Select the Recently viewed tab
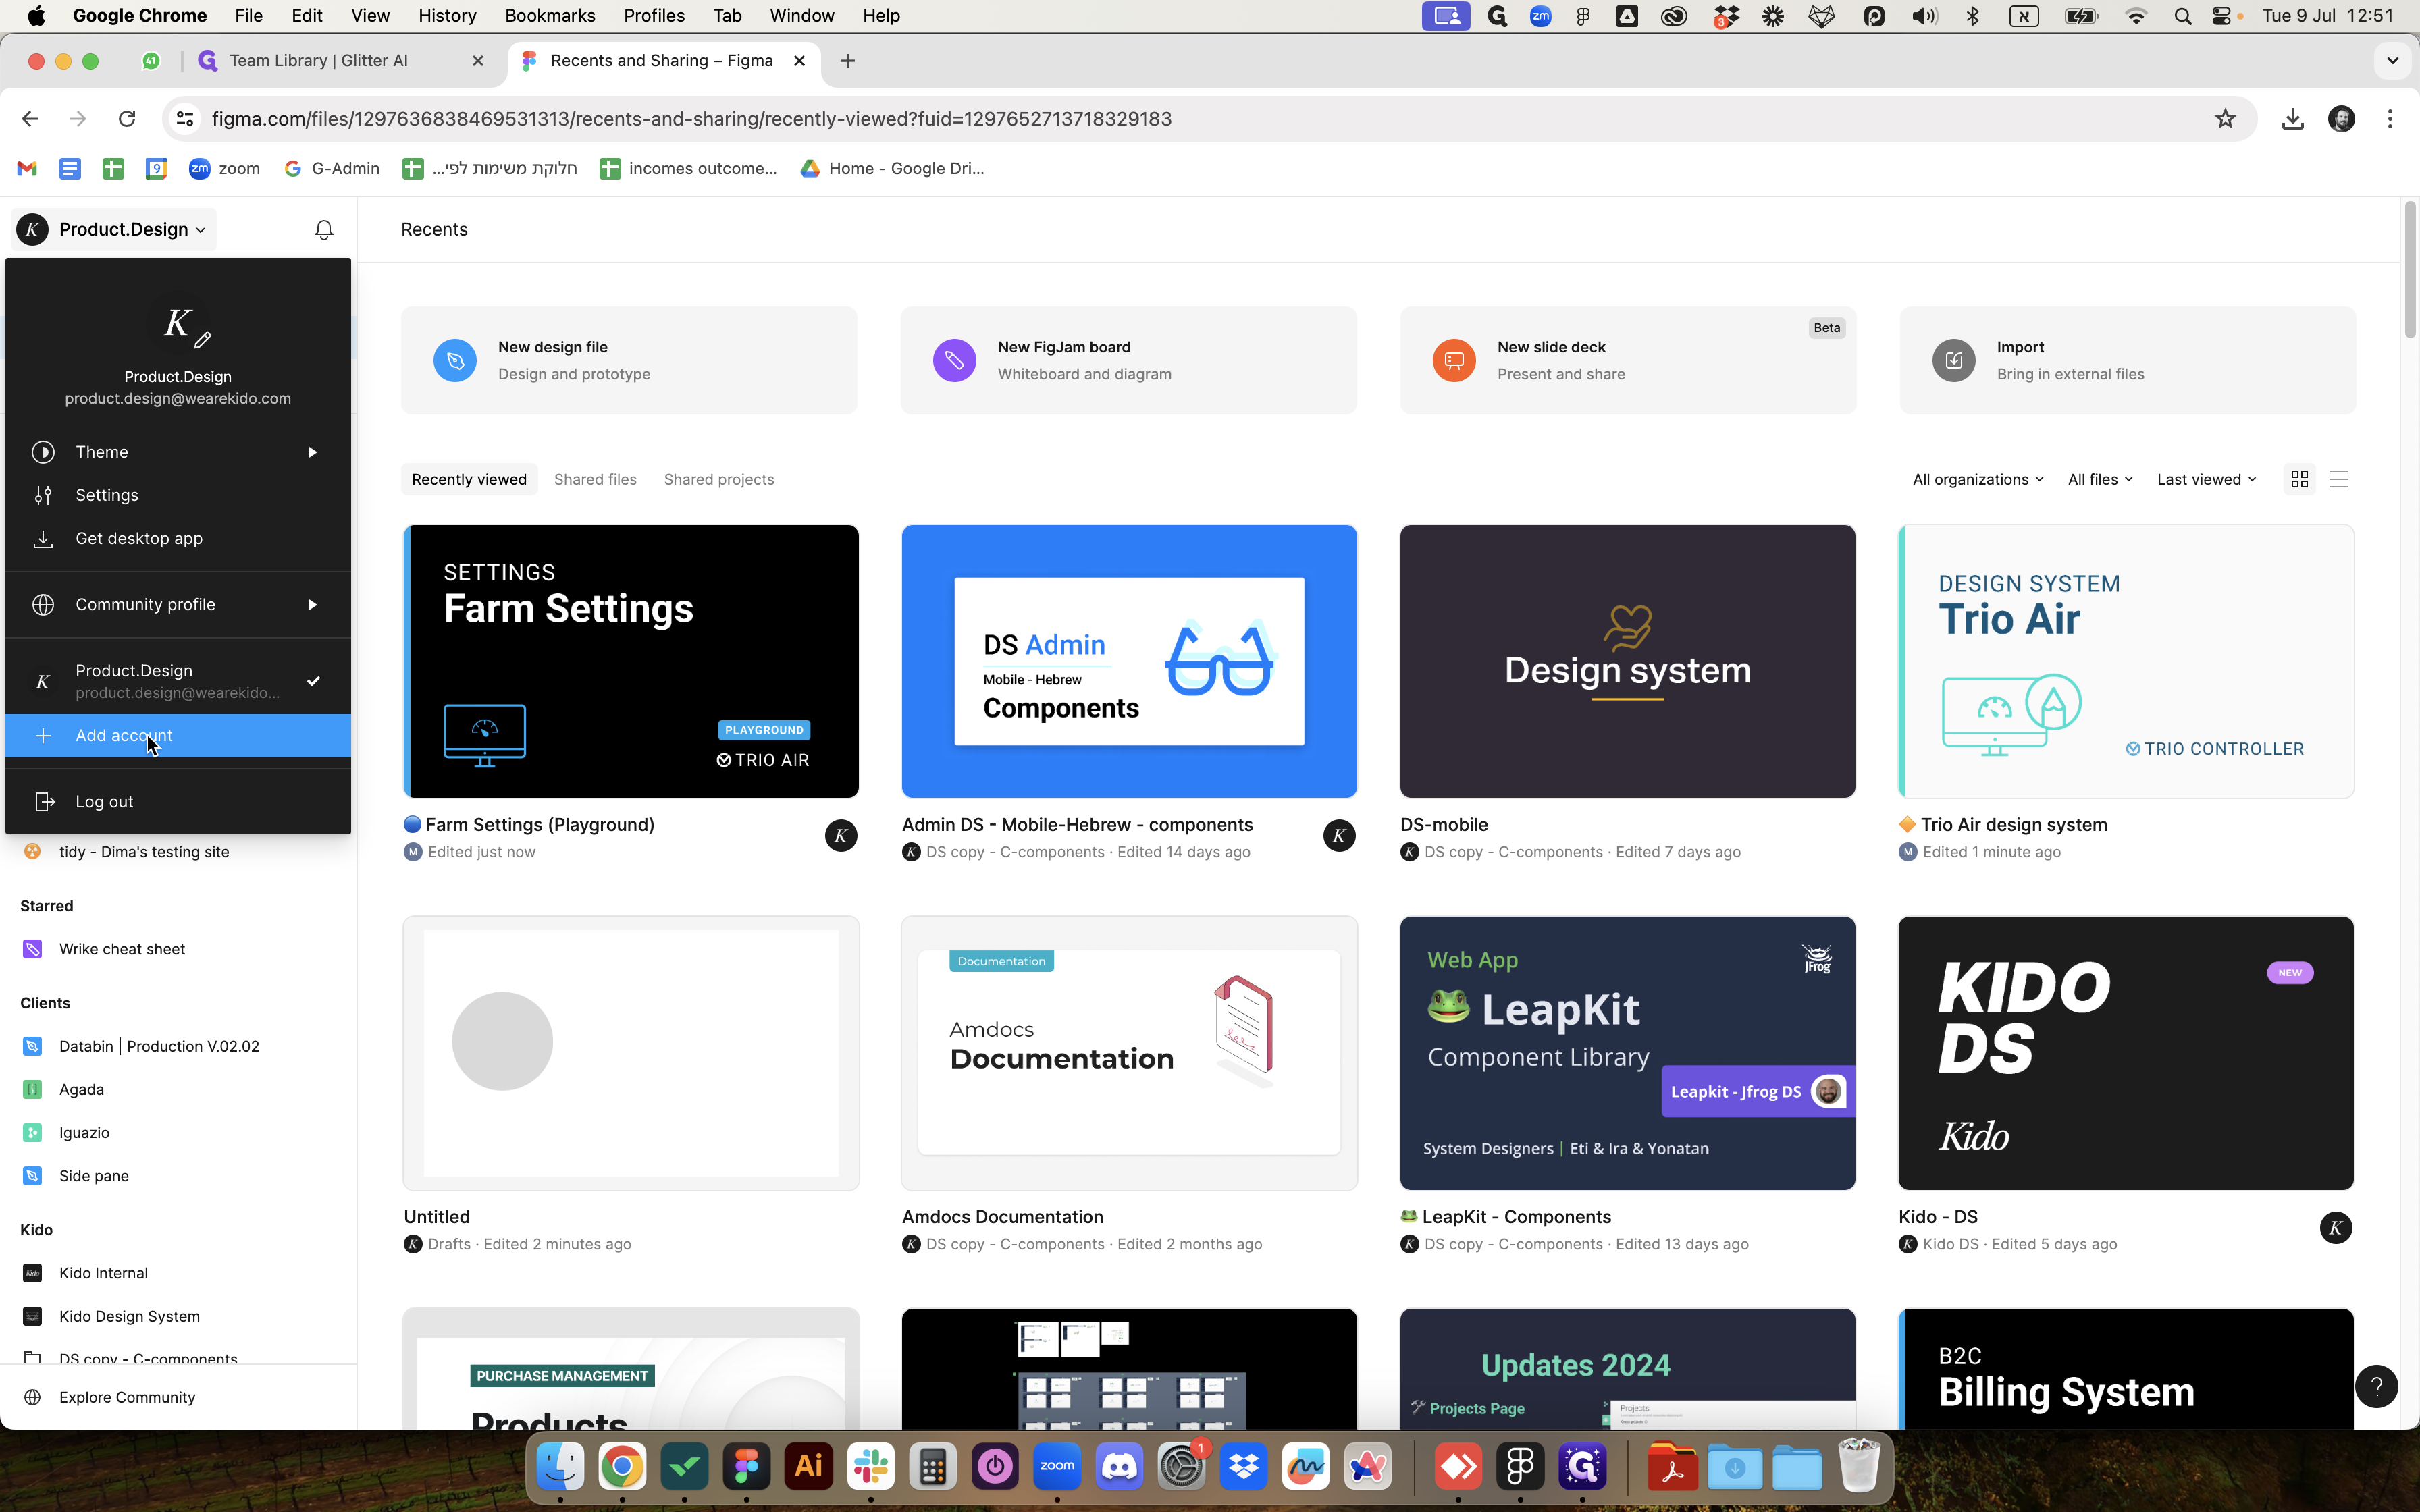This screenshot has width=2420, height=1512. 469,479
